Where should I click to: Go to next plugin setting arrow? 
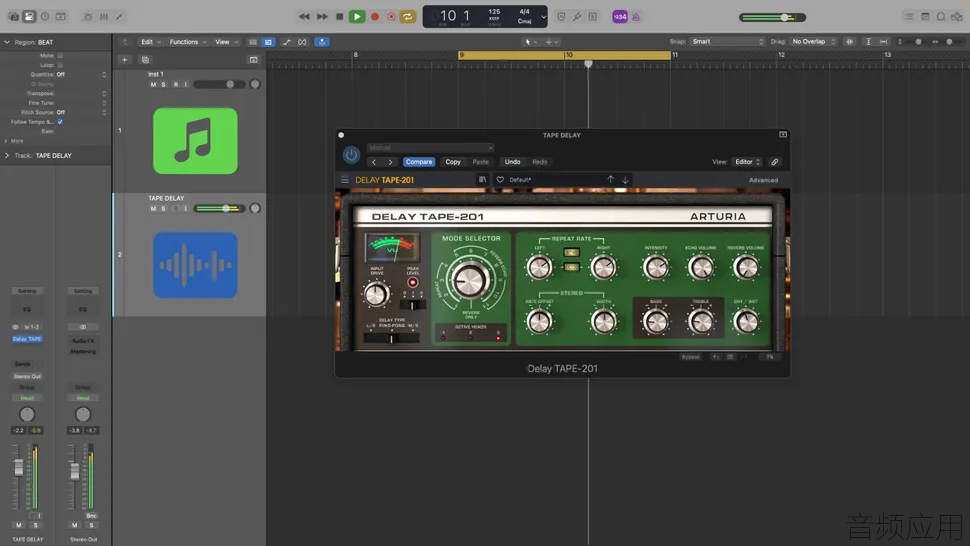(390, 162)
